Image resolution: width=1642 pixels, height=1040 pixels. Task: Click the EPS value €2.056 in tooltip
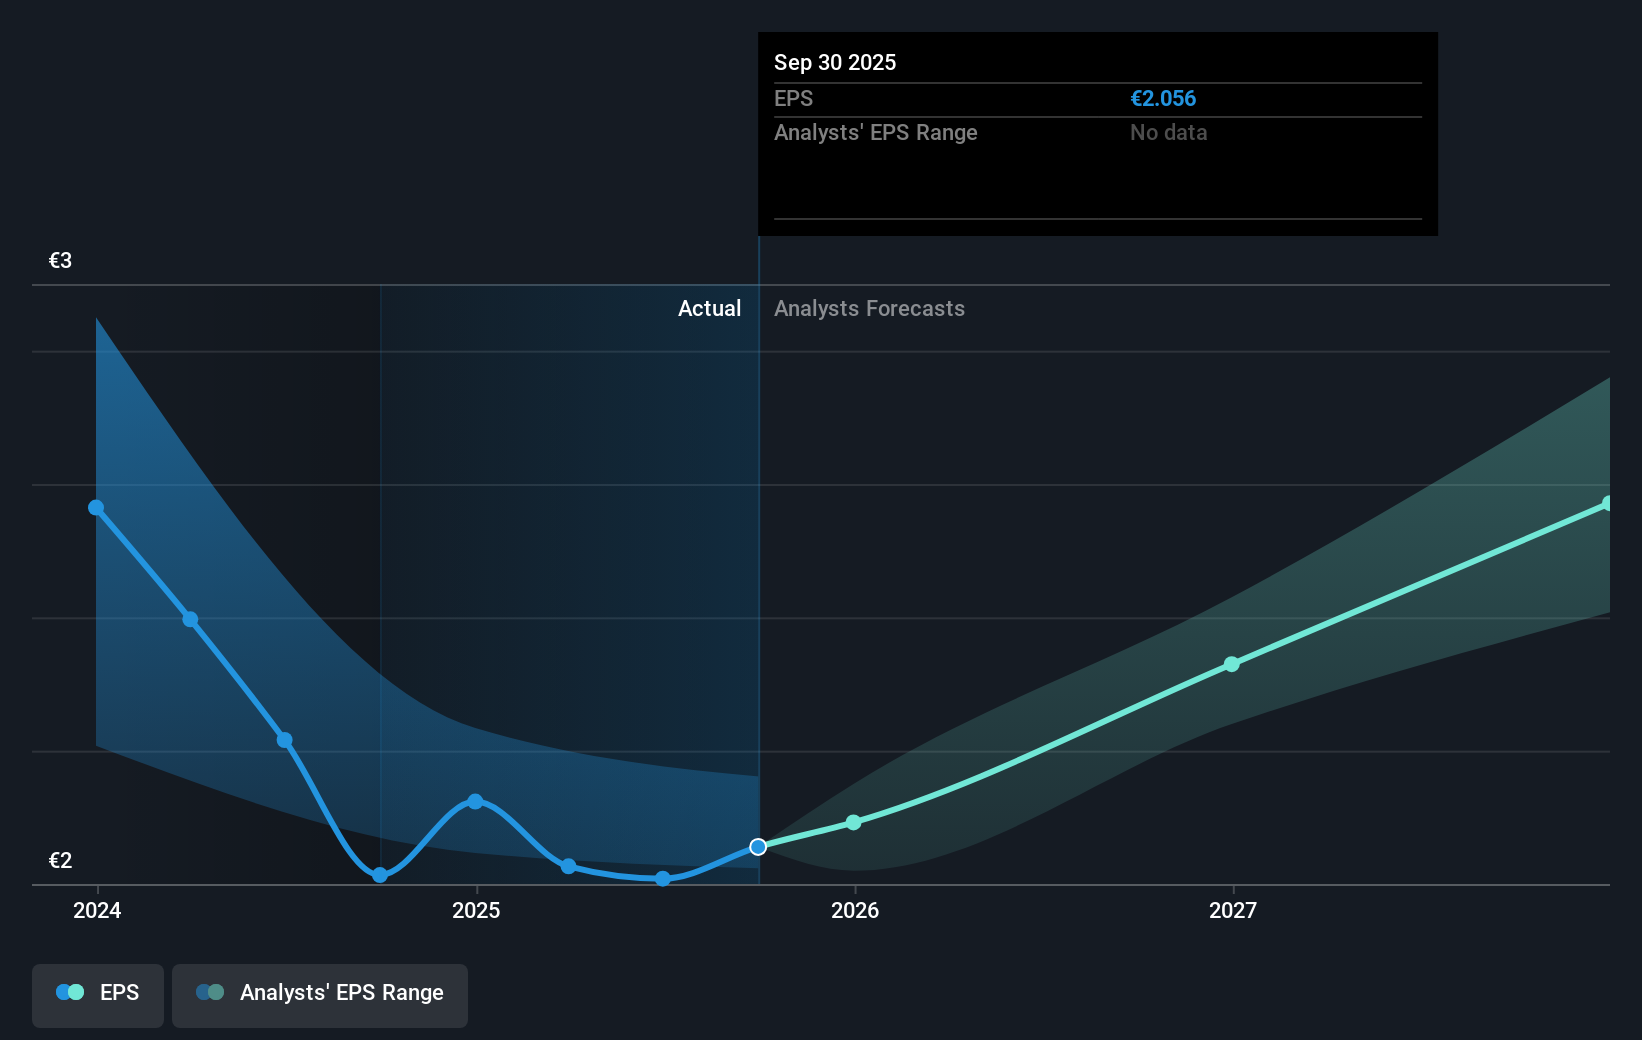pyautogui.click(x=1163, y=99)
